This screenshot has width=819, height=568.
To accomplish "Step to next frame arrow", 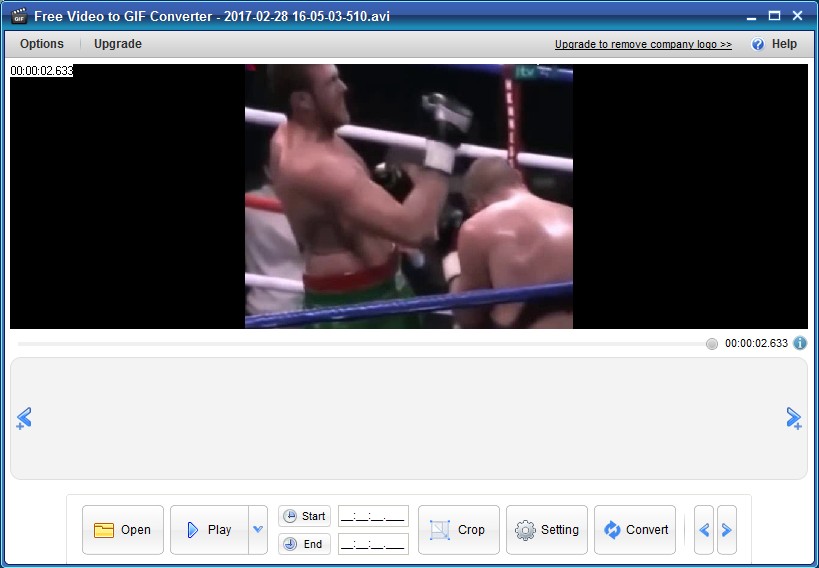I will (x=727, y=530).
